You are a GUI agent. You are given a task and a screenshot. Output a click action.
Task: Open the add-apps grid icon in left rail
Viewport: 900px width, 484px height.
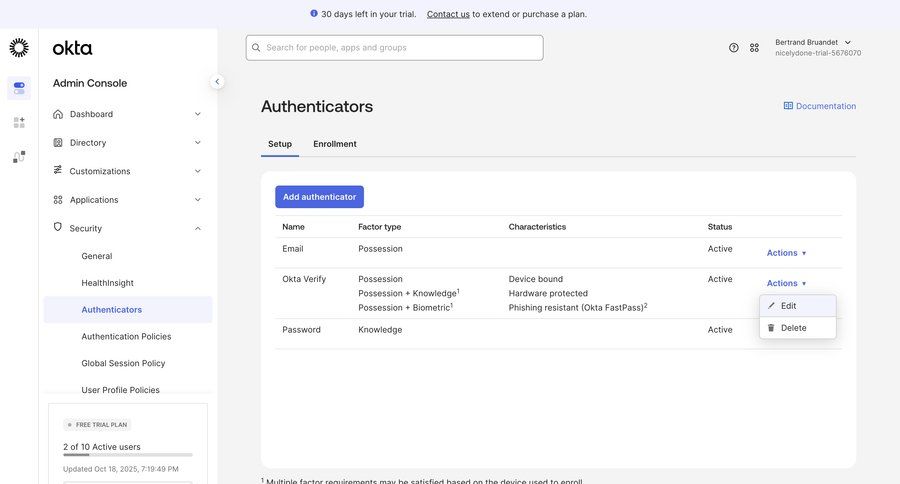(19, 122)
